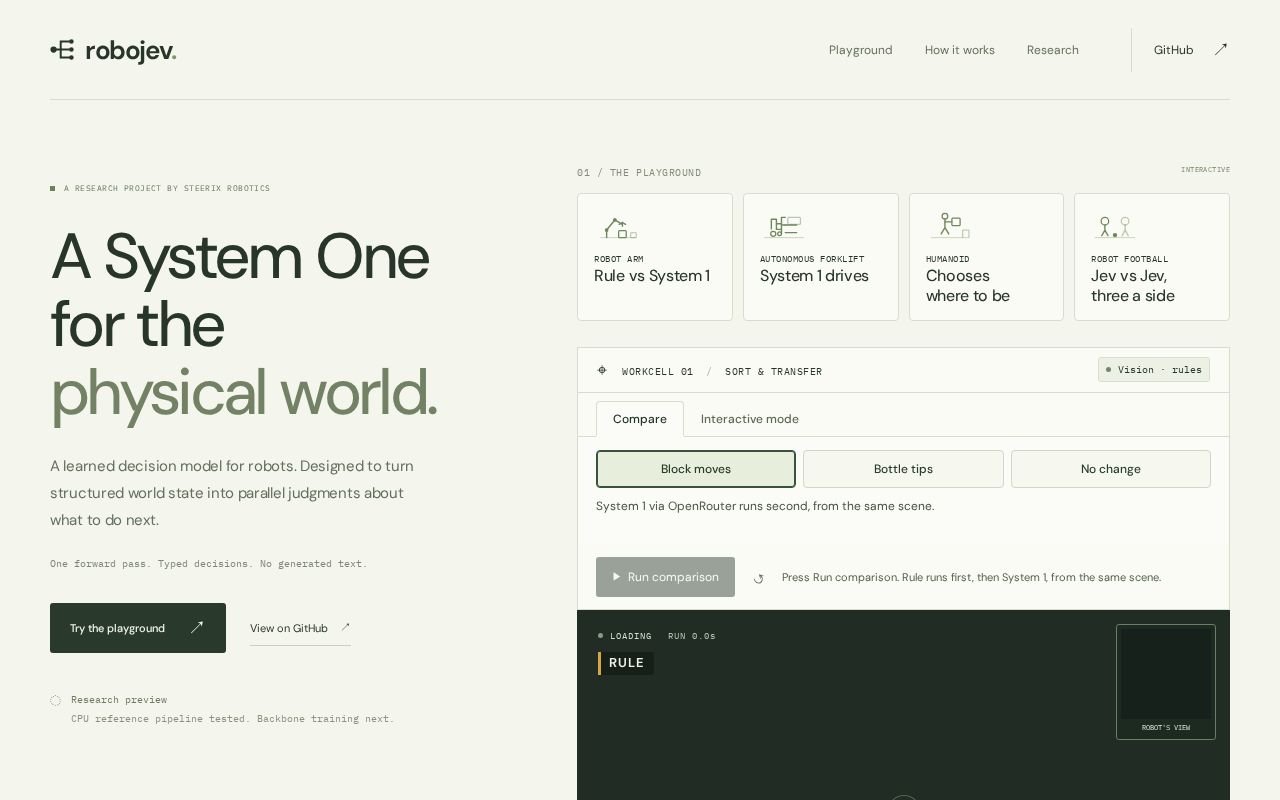The height and width of the screenshot is (800, 1280).
Task: Choose the Bottle tips scenario
Action: point(903,469)
